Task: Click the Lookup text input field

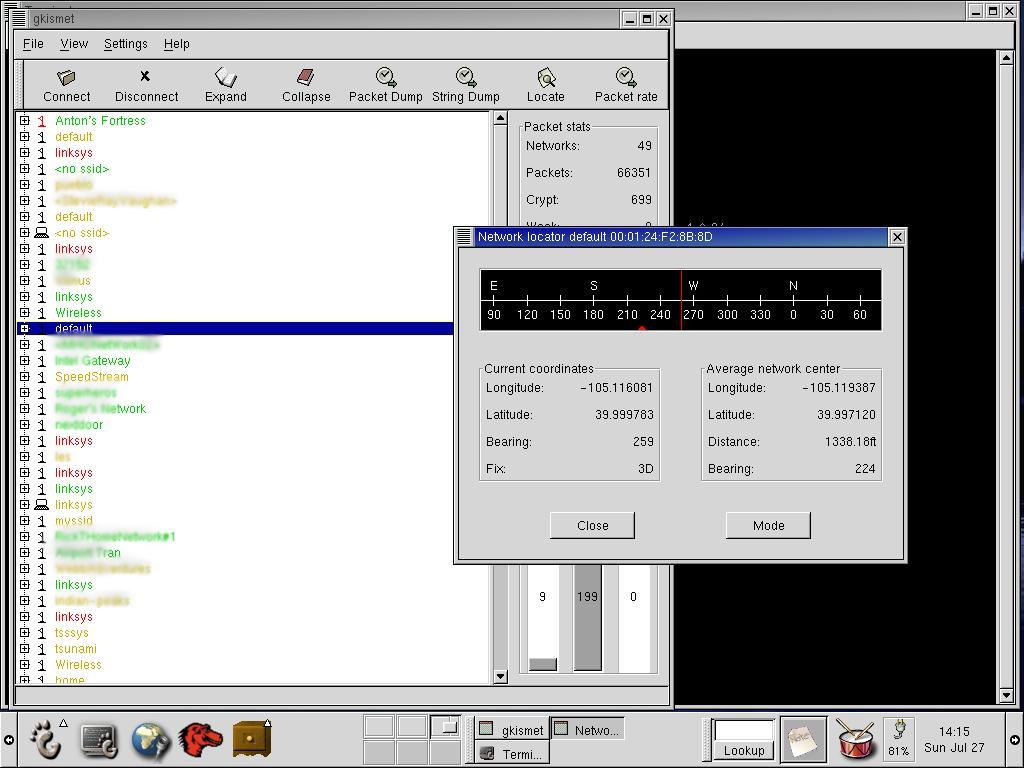Action: click(x=744, y=730)
